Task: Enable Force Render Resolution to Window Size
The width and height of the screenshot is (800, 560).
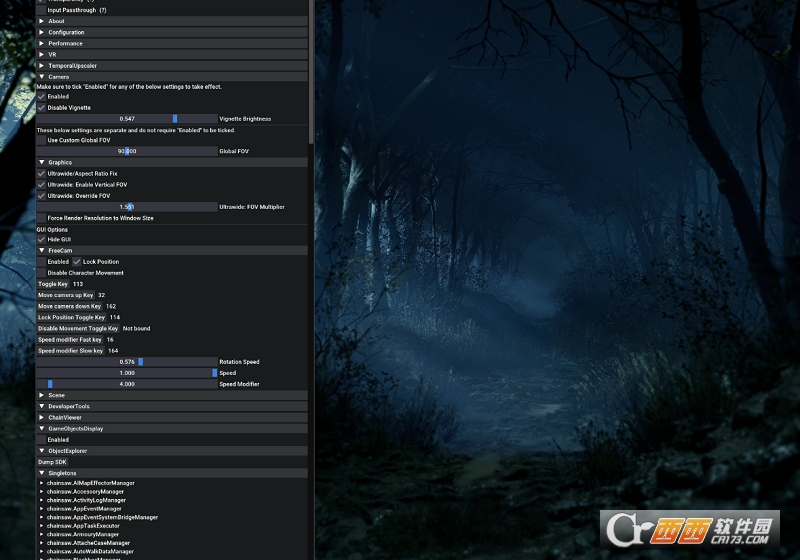Action: point(41,218)
